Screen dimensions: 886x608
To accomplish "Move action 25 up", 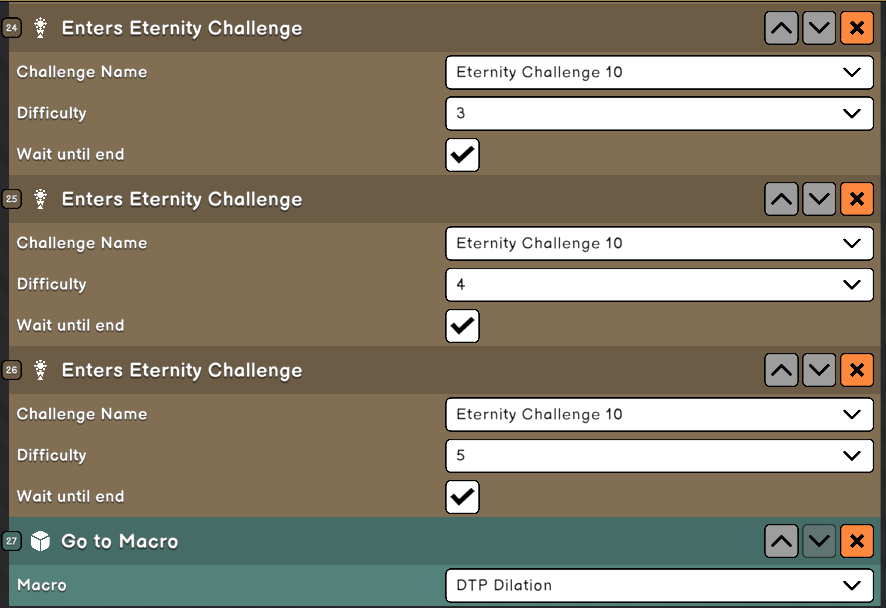I will [781, 200].
